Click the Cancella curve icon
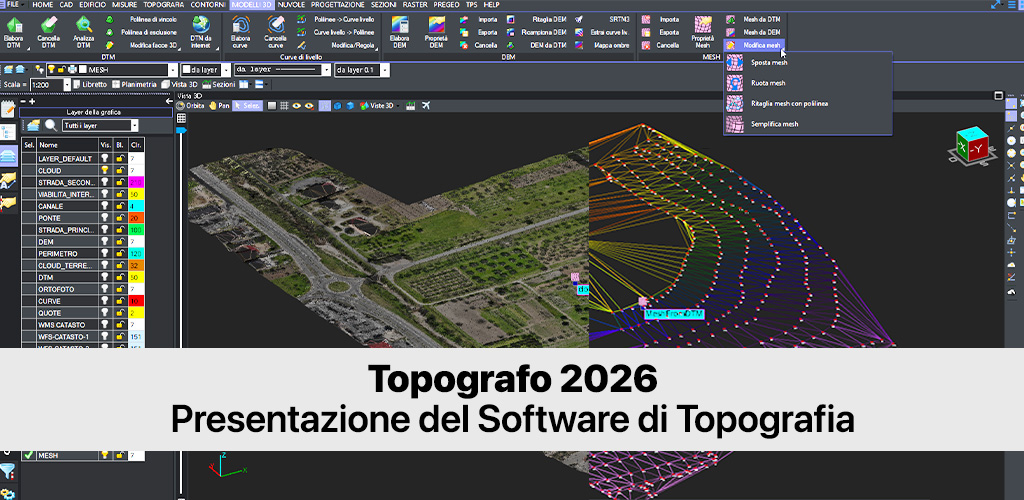The width and height of the screenshot is (1024, 500). point(276,26)
